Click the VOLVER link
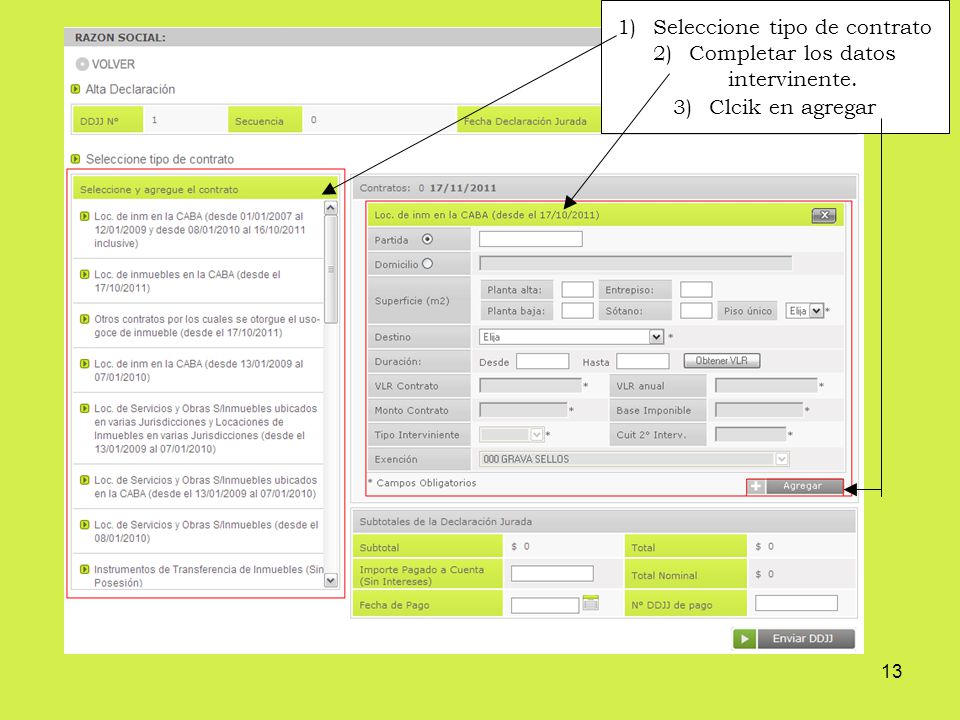The height and width of the screenshot is (720, 960). [x=113, y=64]
